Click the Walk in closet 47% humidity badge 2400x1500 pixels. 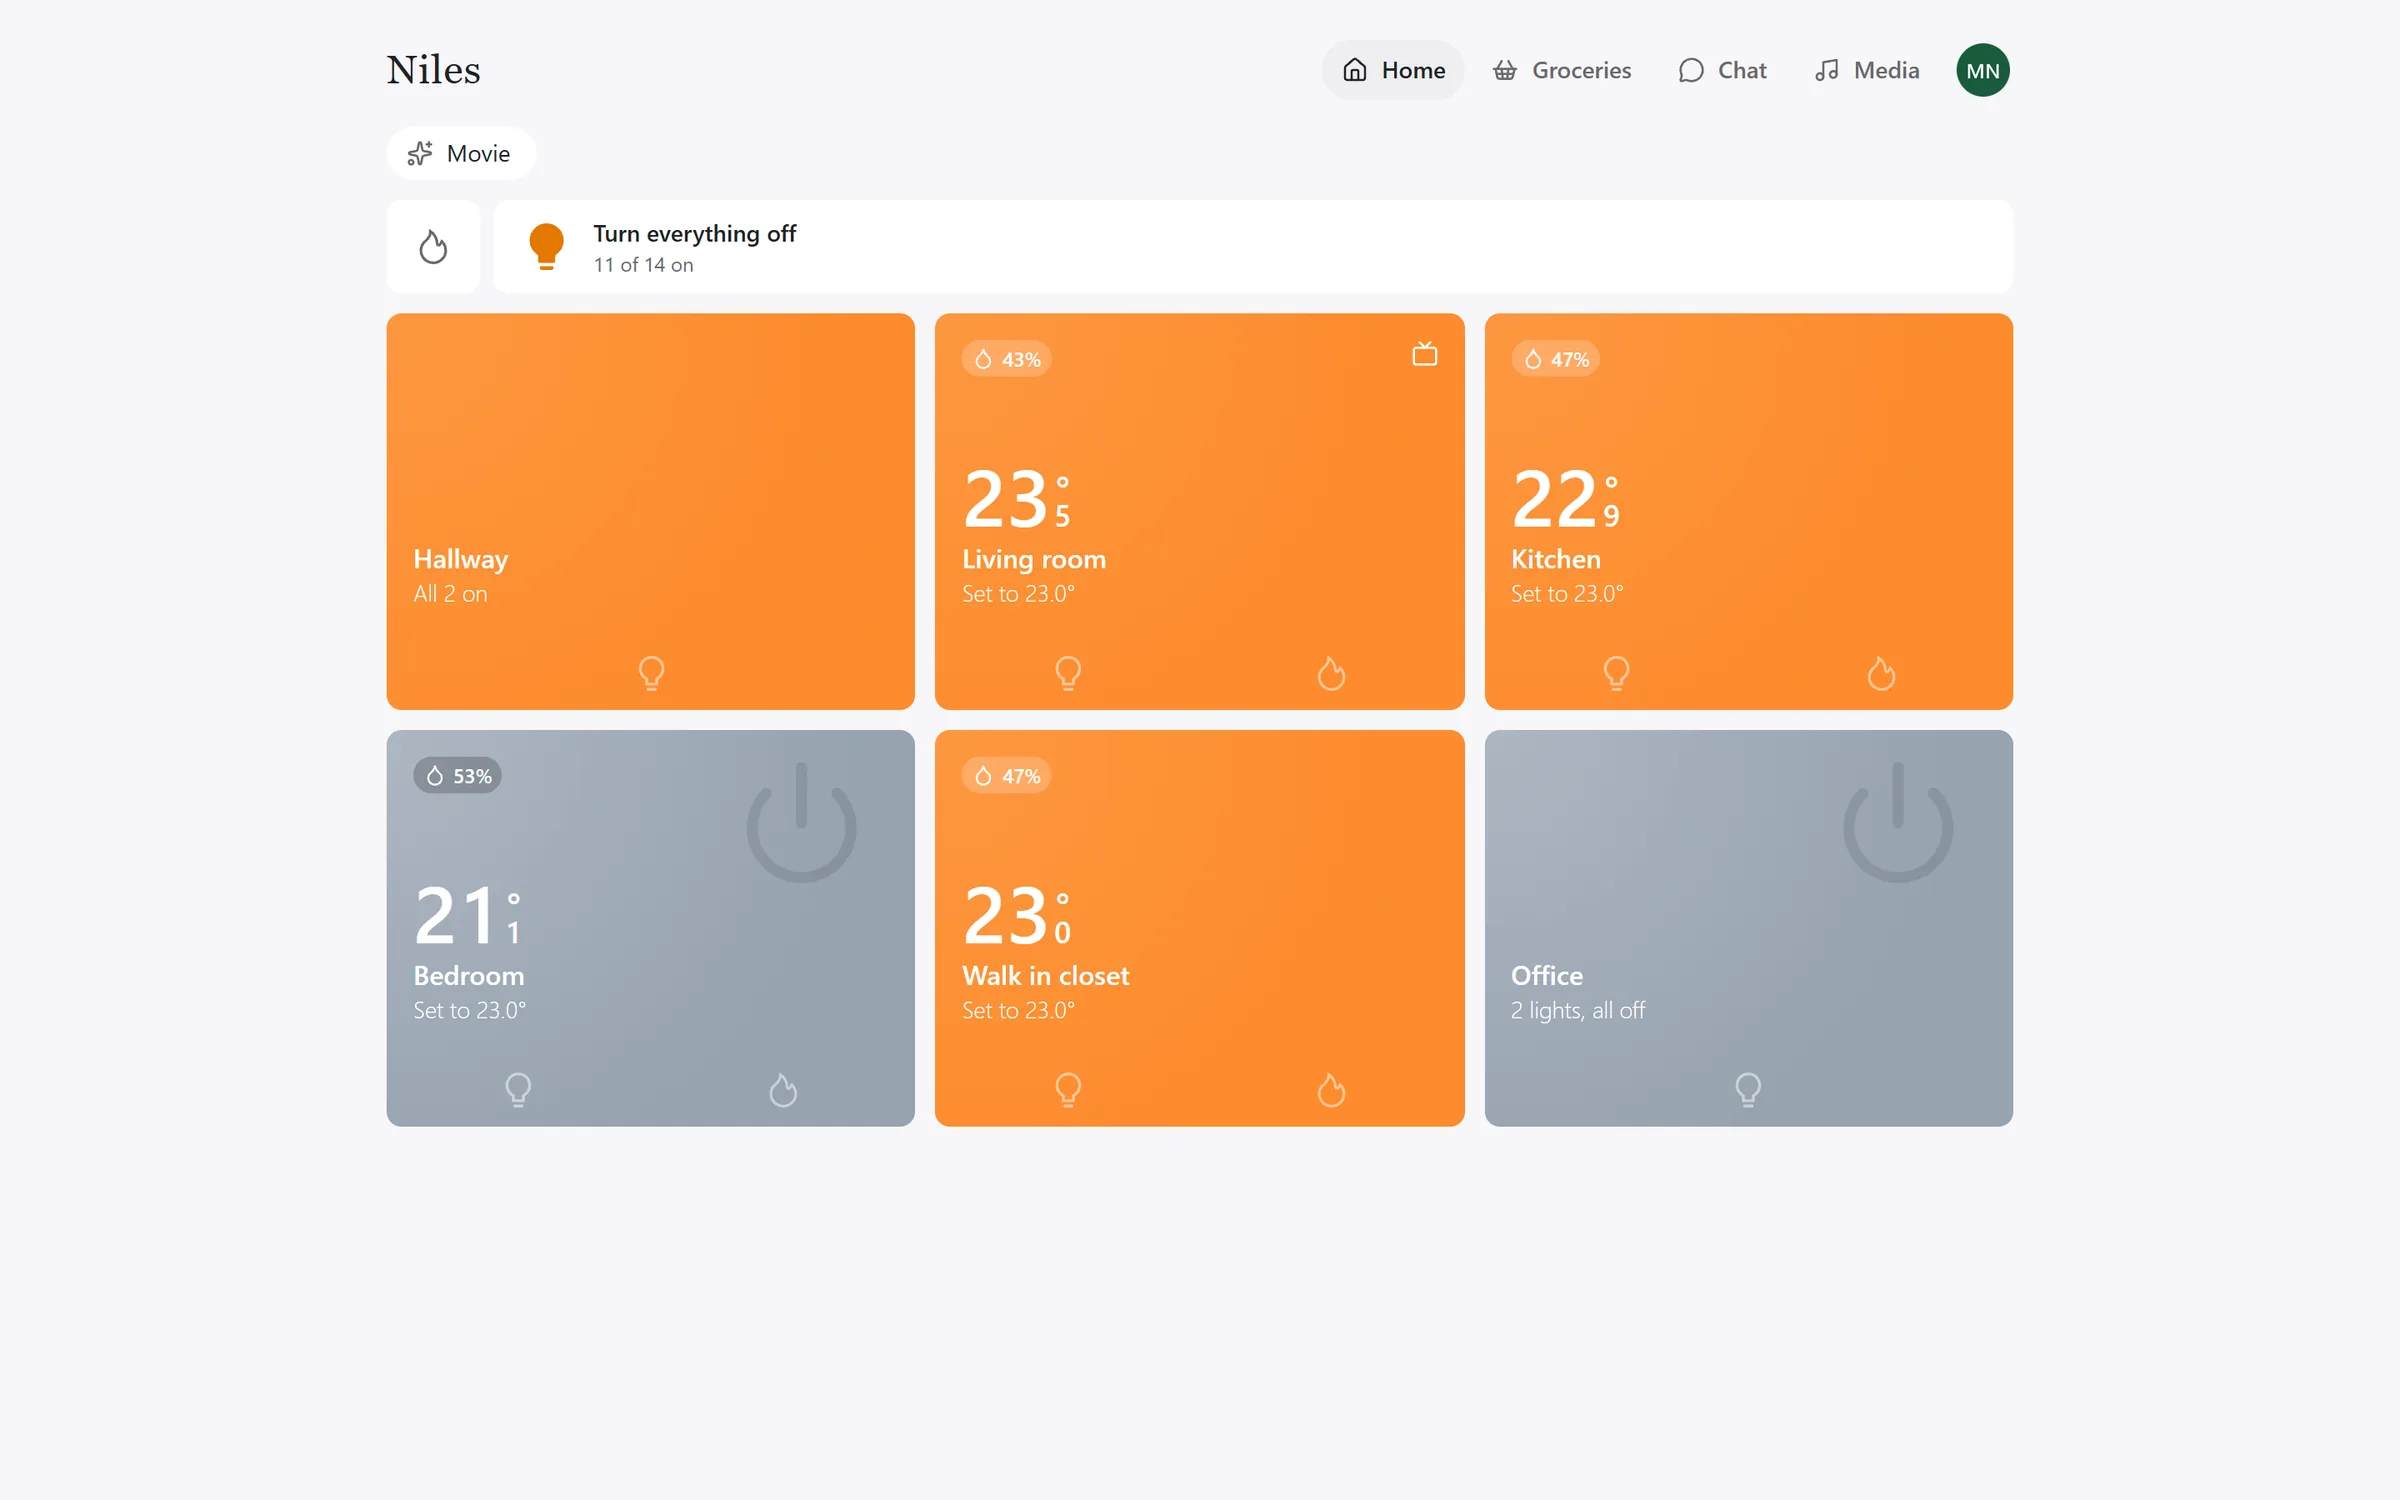[x=1007, y=775]
